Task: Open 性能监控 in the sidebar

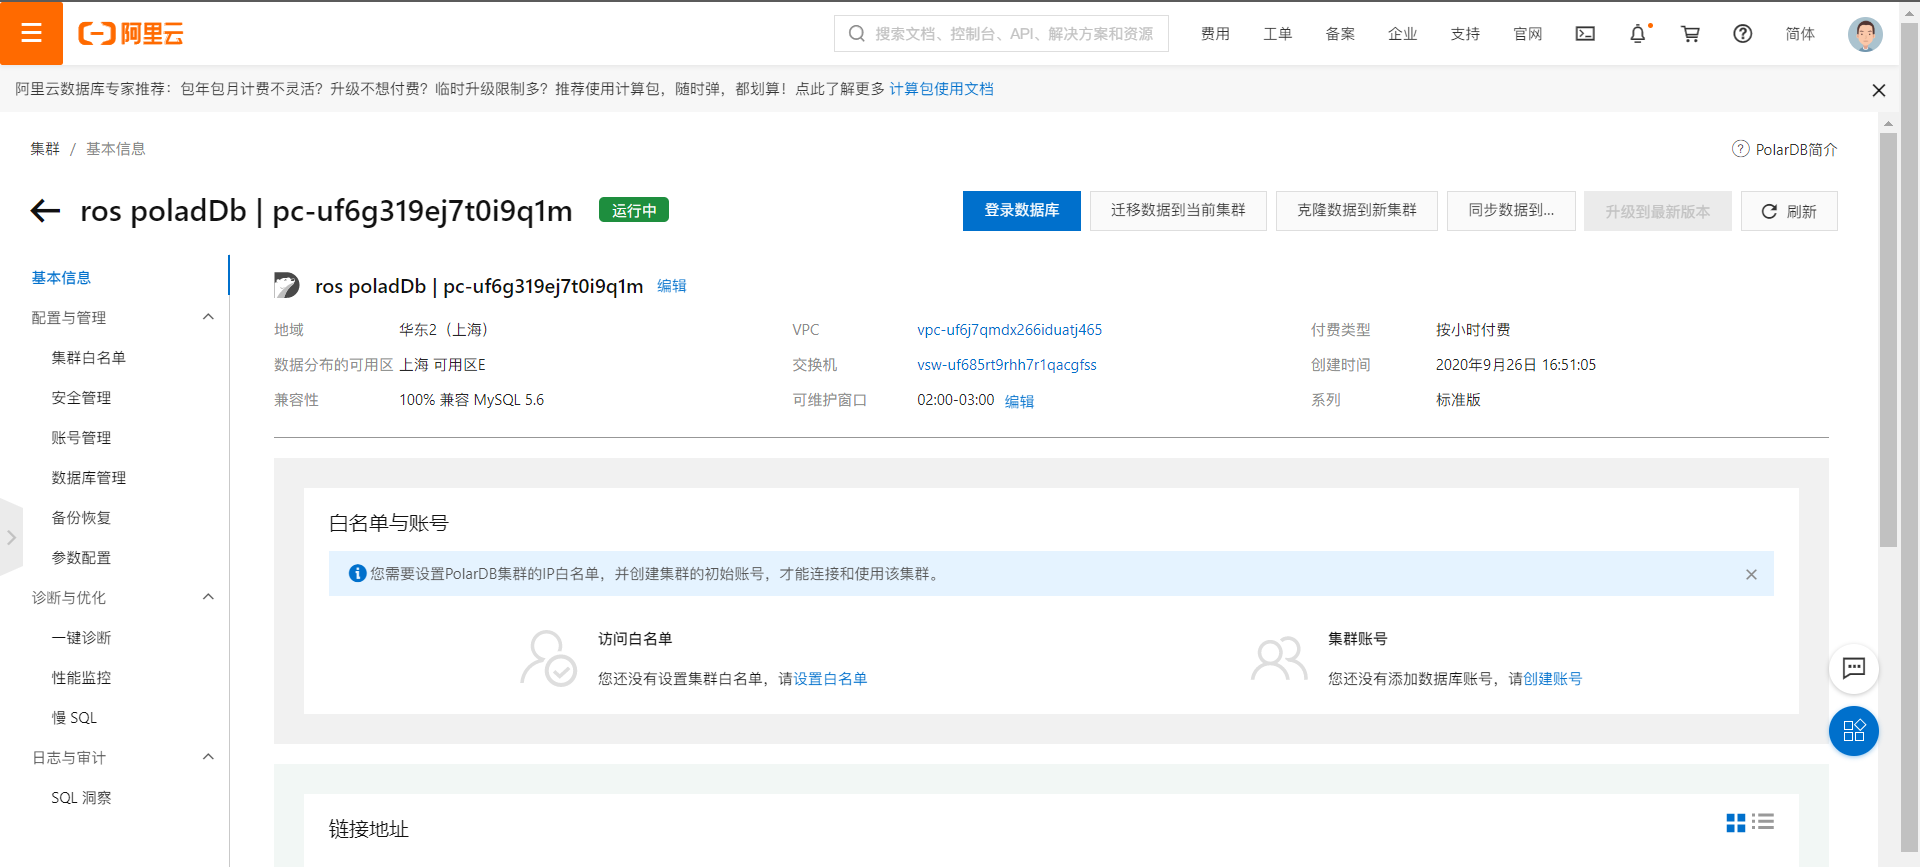Action: (x=81, y=677)
